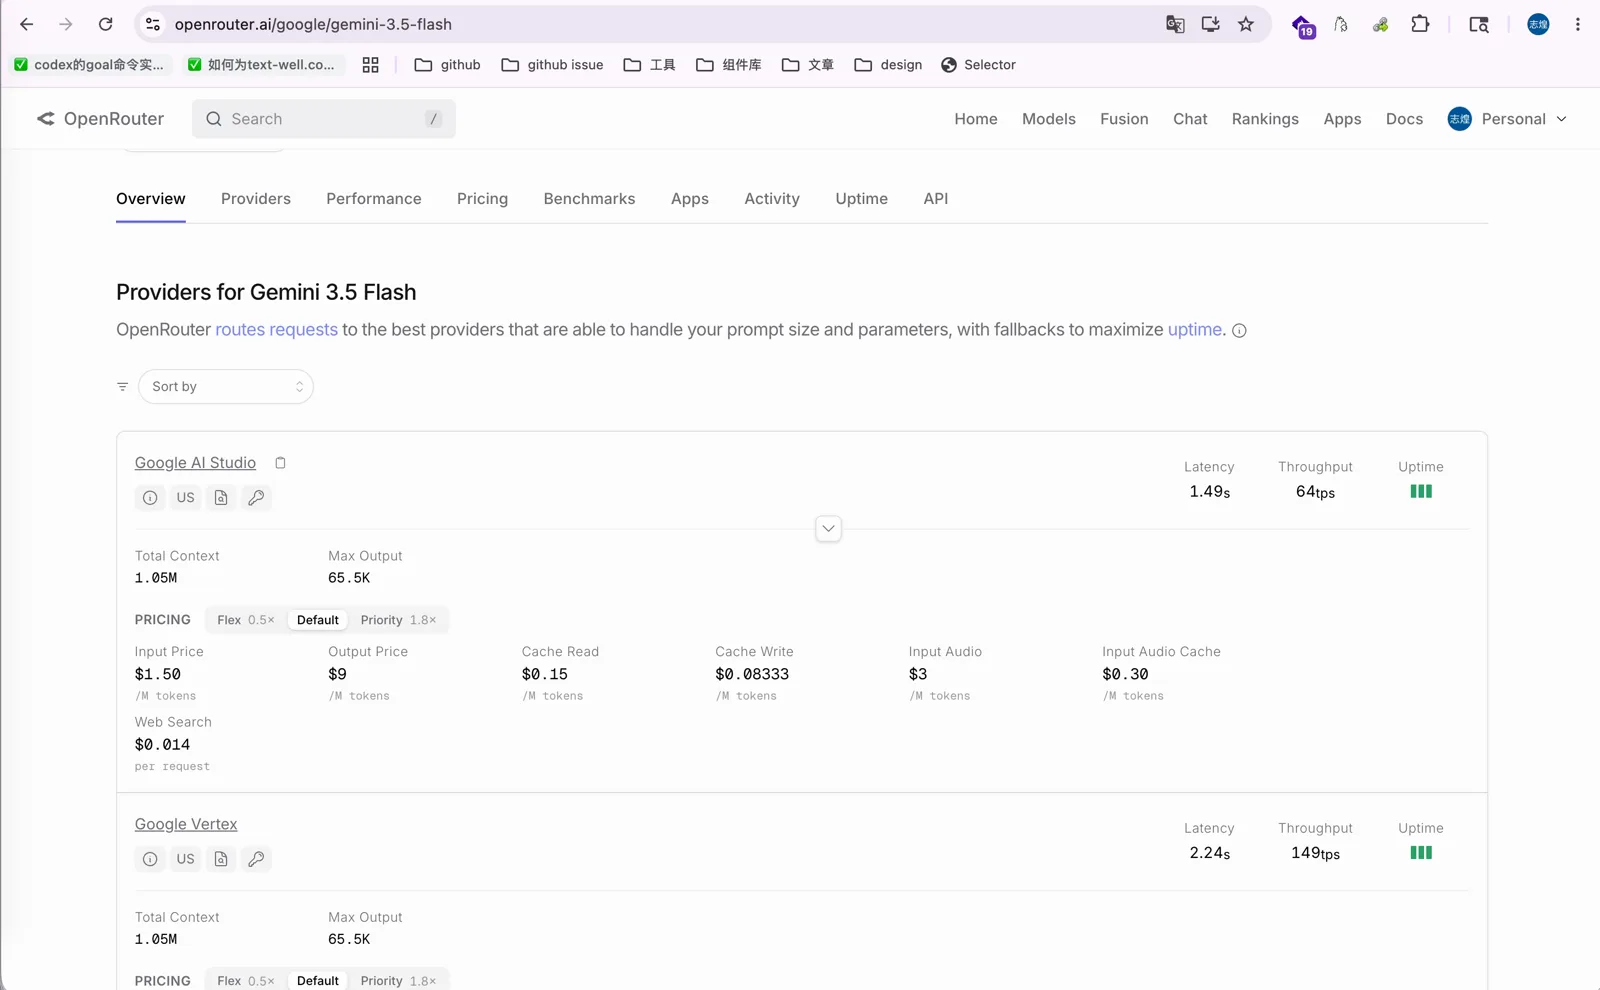
Task: Follow the routes requests link
Action: (x=276, y=330)
